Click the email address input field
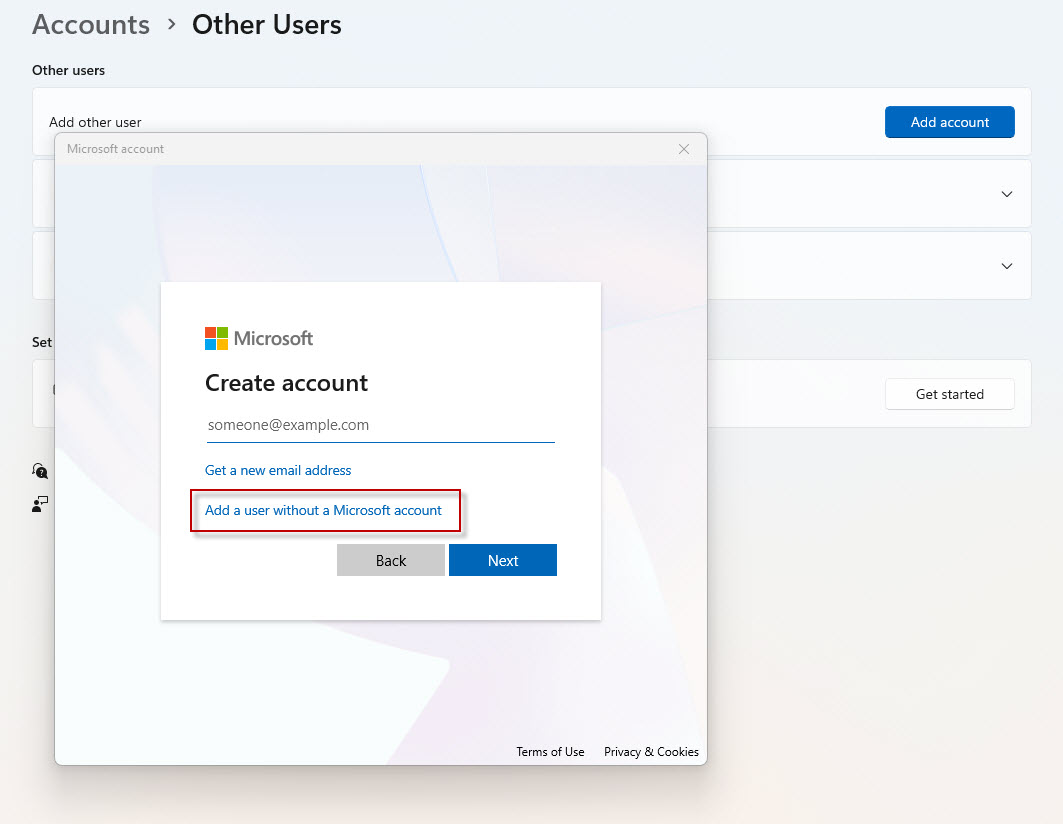This screenshot has width=1063, height=824. pos(380,425)
